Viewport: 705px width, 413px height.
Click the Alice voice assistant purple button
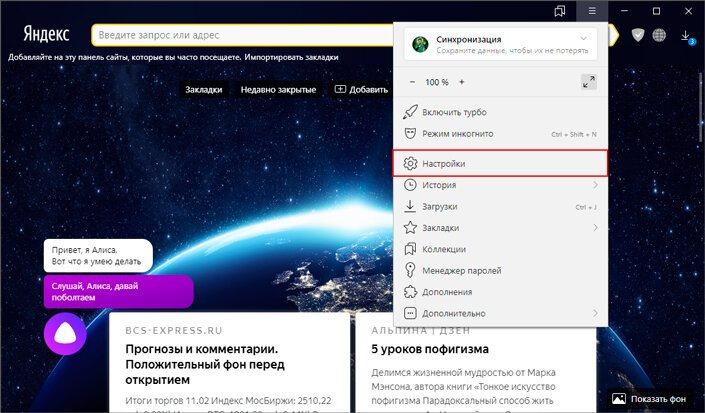[x=65, y=334]
